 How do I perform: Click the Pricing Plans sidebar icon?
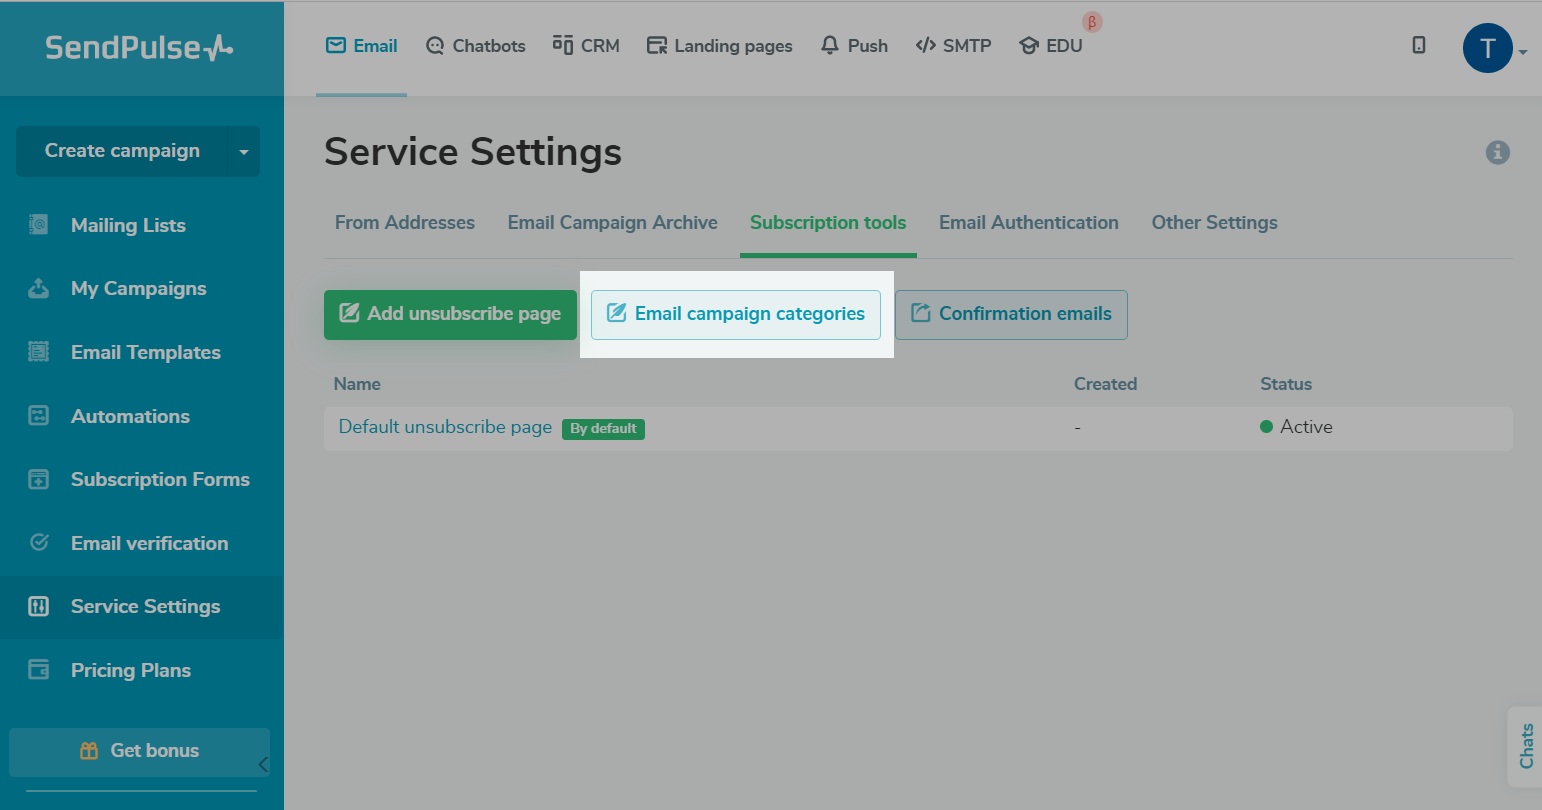39,670
